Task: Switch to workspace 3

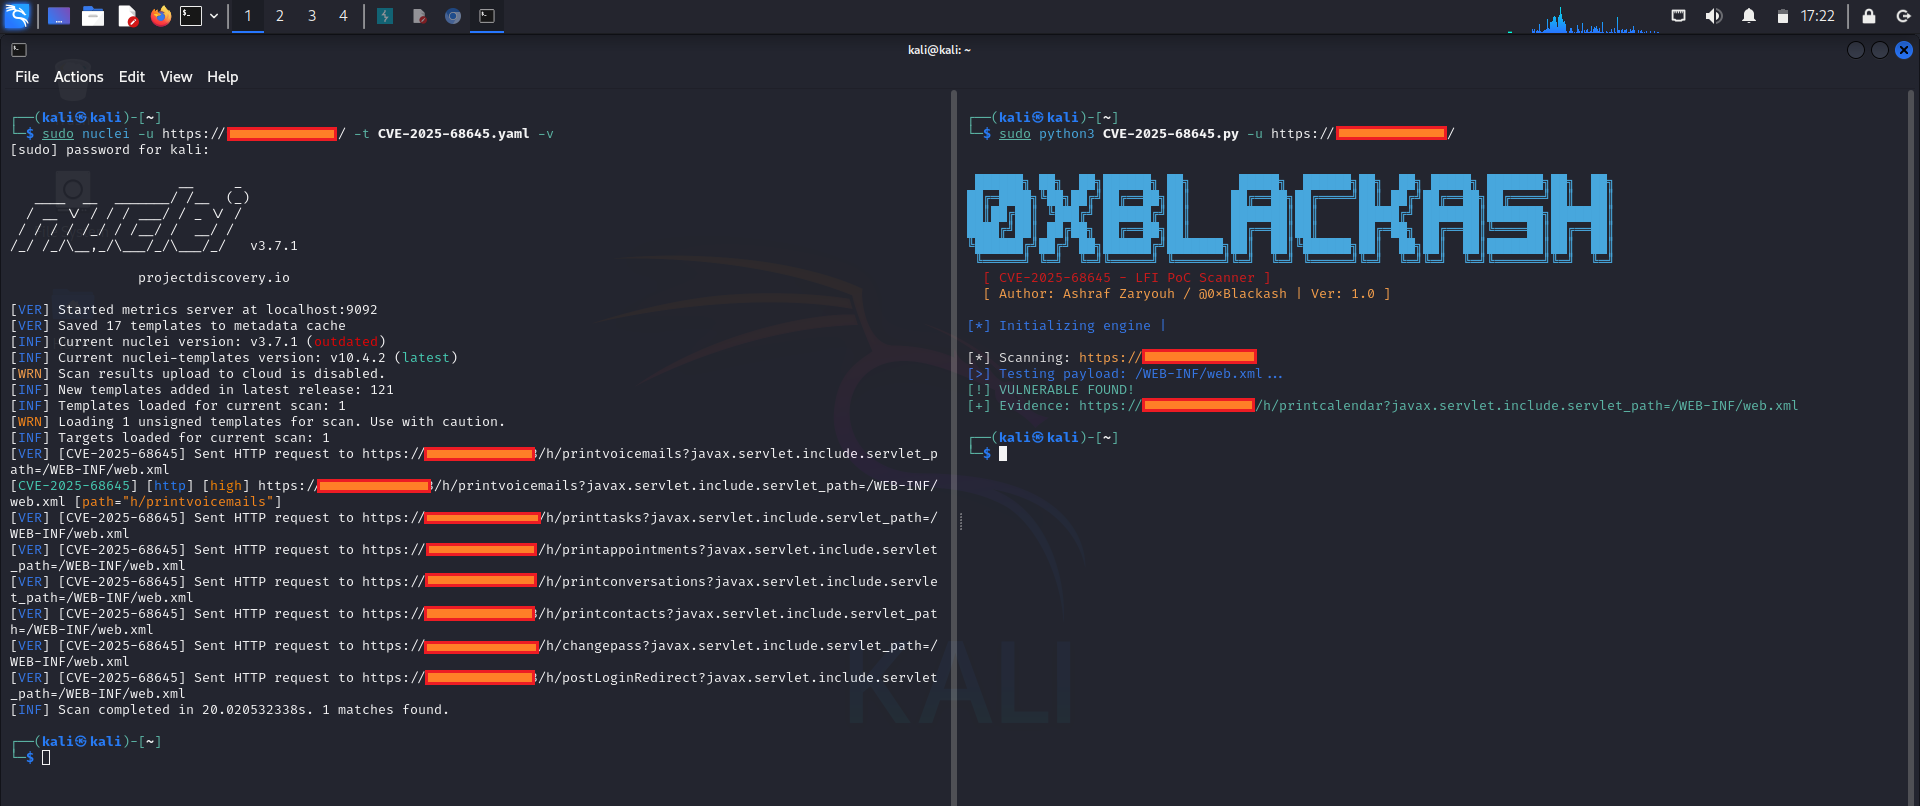Action: click(312, 16)
